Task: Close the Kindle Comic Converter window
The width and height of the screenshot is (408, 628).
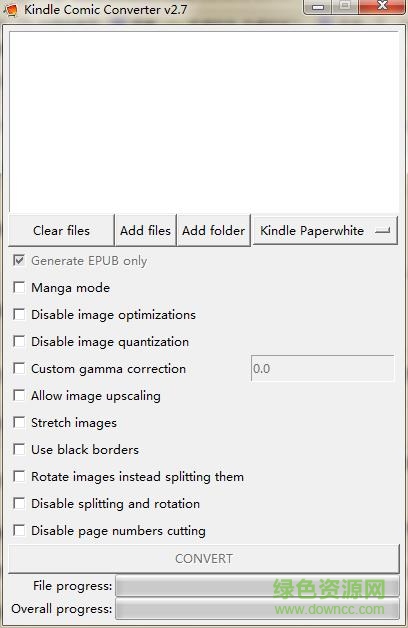Action: (382, 6)
